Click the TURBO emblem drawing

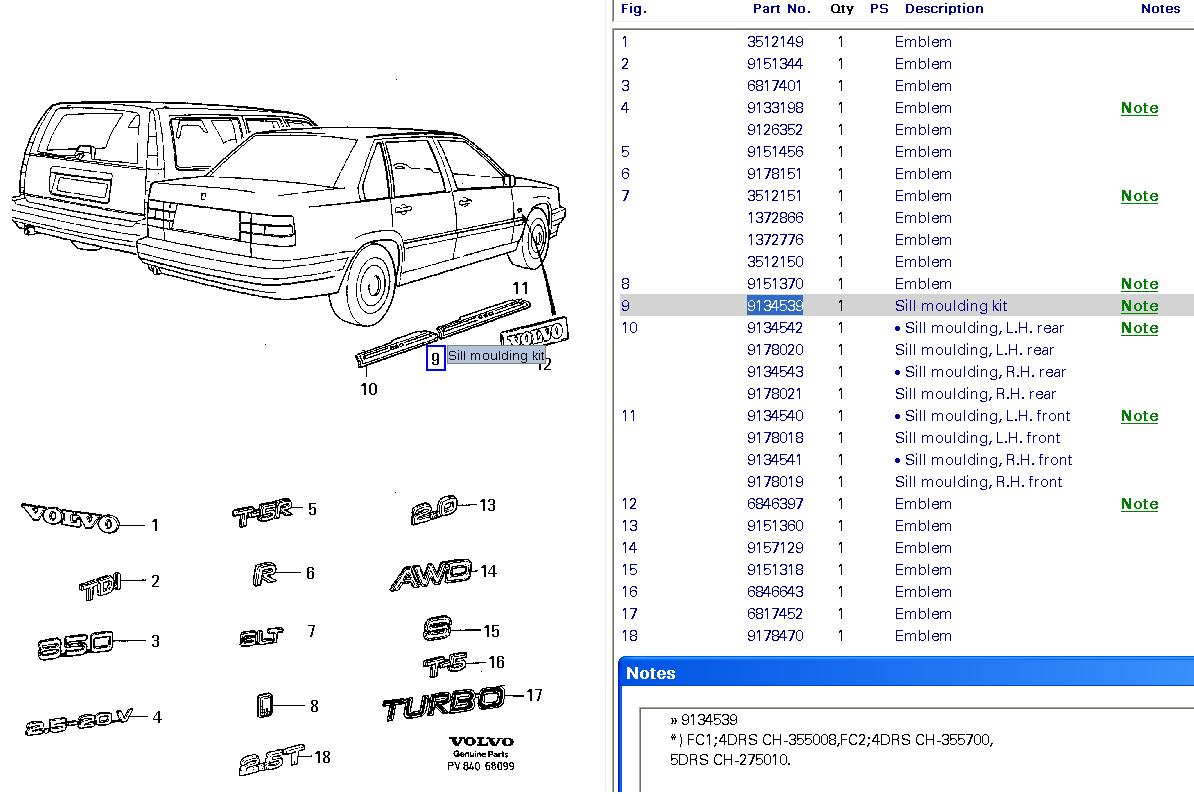(443, 703)
